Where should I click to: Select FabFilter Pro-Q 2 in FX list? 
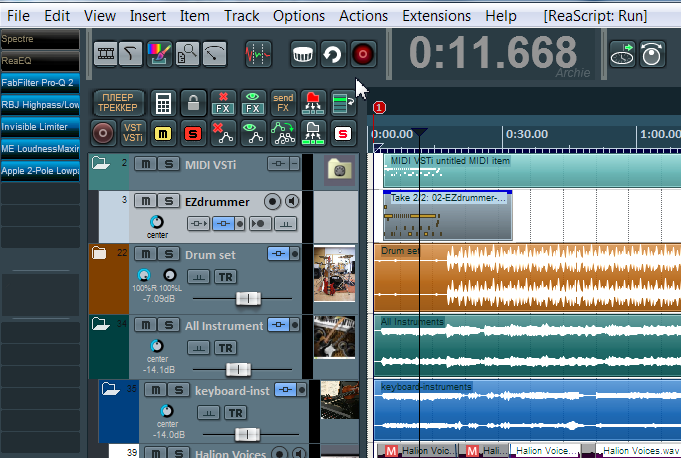[40, 83]
